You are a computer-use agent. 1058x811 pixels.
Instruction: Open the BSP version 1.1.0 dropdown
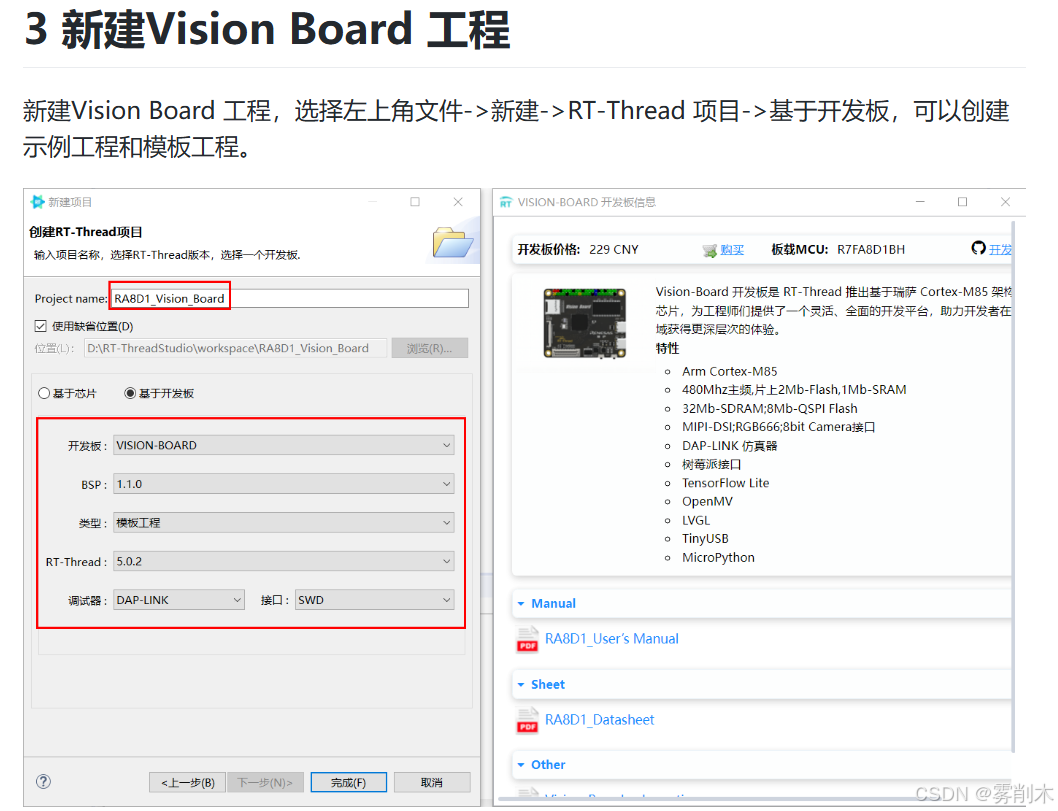tap(283, 484)
